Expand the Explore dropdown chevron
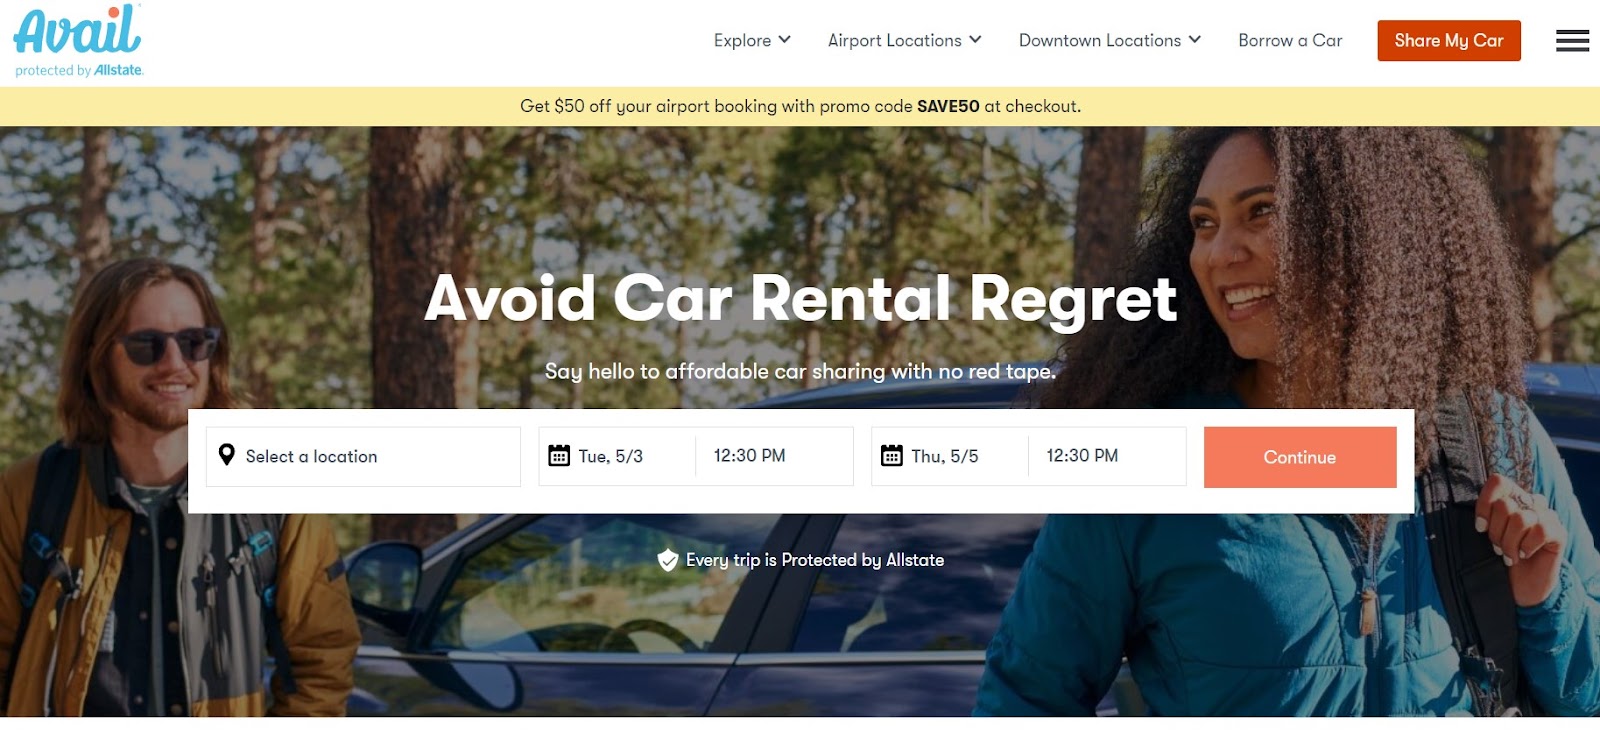 pyautogui.click(x=784, y=40)
